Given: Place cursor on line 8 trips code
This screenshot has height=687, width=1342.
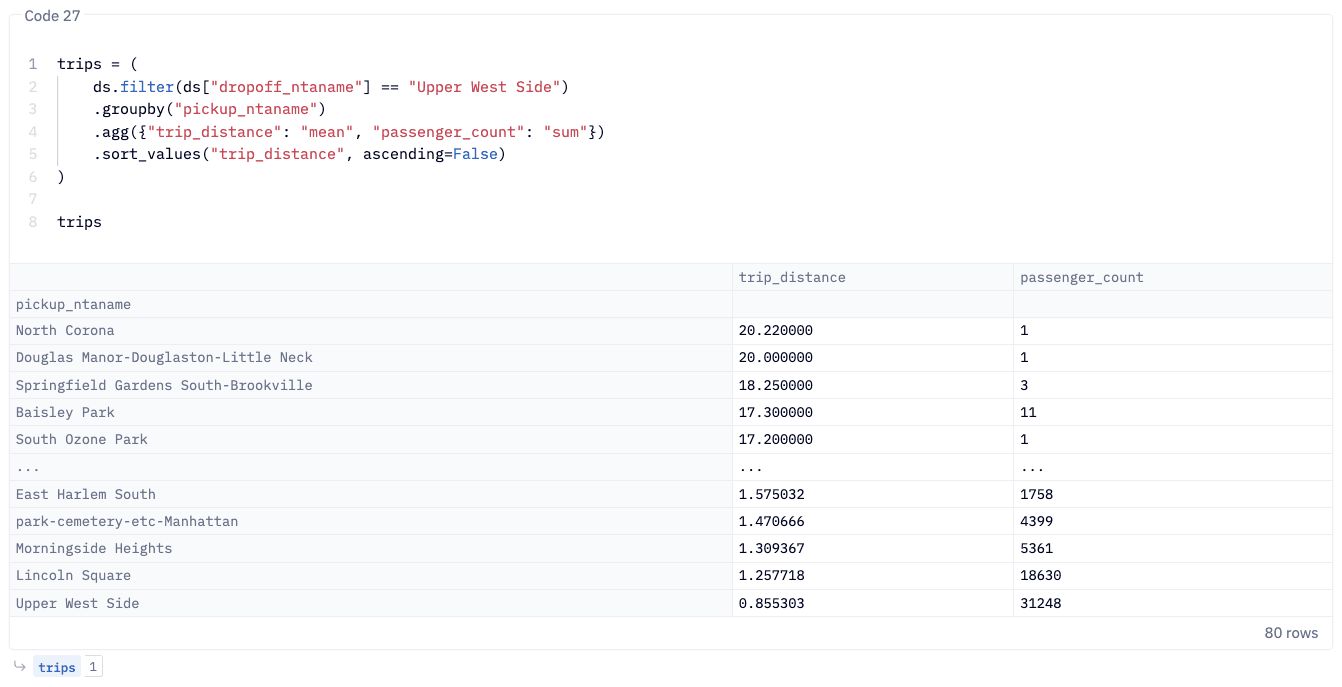Looking at the screenshot, I should click(79, 222).
